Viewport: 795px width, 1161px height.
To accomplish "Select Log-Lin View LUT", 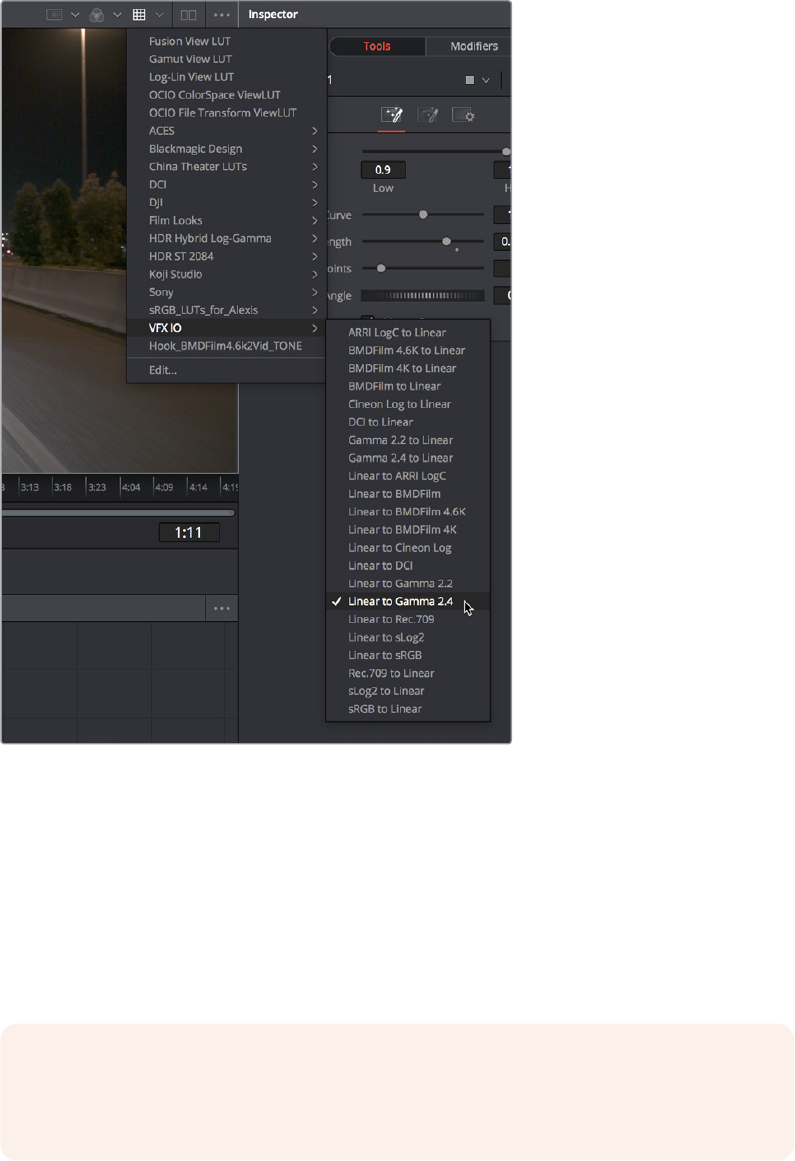I will click(x=227, y=77).
